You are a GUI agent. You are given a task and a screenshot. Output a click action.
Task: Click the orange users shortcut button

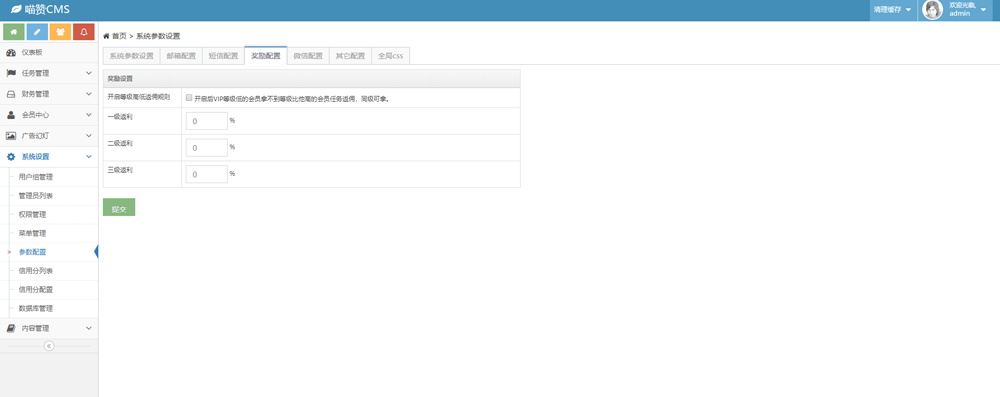point(60,32)
